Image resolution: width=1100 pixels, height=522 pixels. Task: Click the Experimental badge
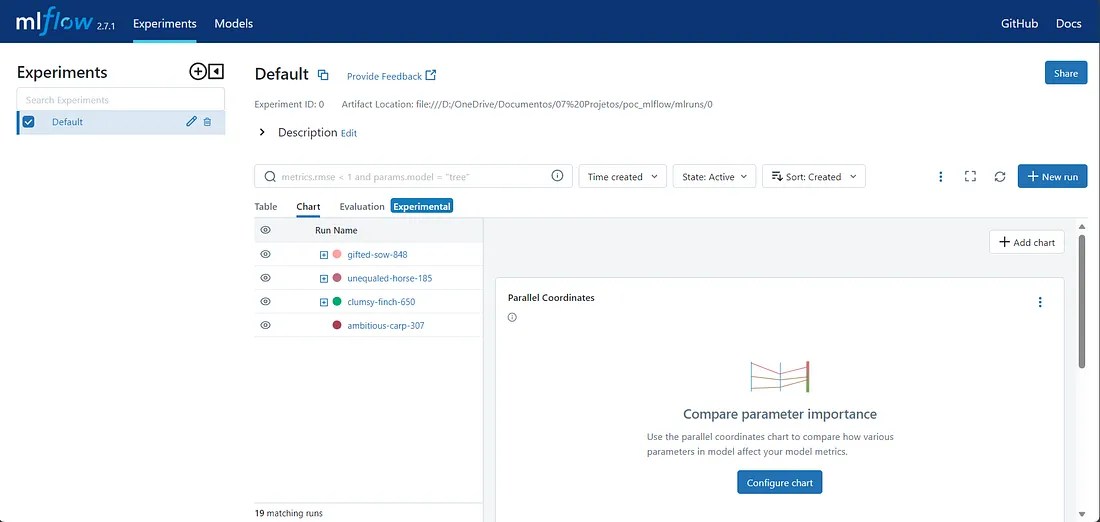pos(422,206)
